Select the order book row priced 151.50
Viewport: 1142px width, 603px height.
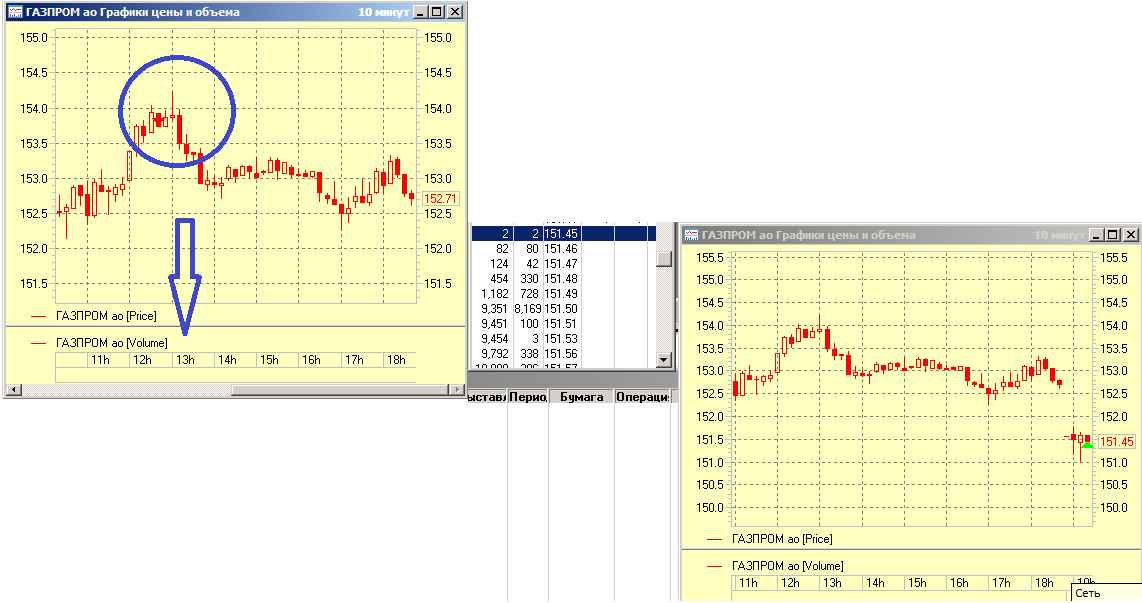560,309
